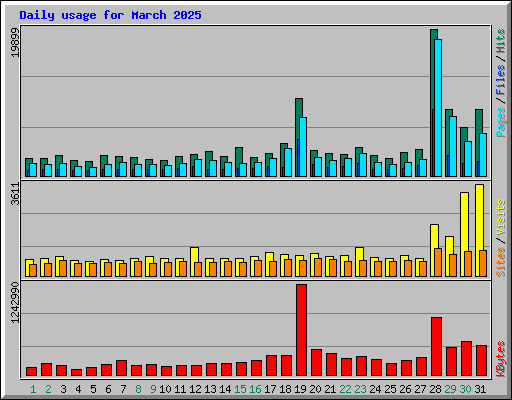Click the day 15 x-axis label
Screen dimensions: 512x400
click(x=240, y=389)
